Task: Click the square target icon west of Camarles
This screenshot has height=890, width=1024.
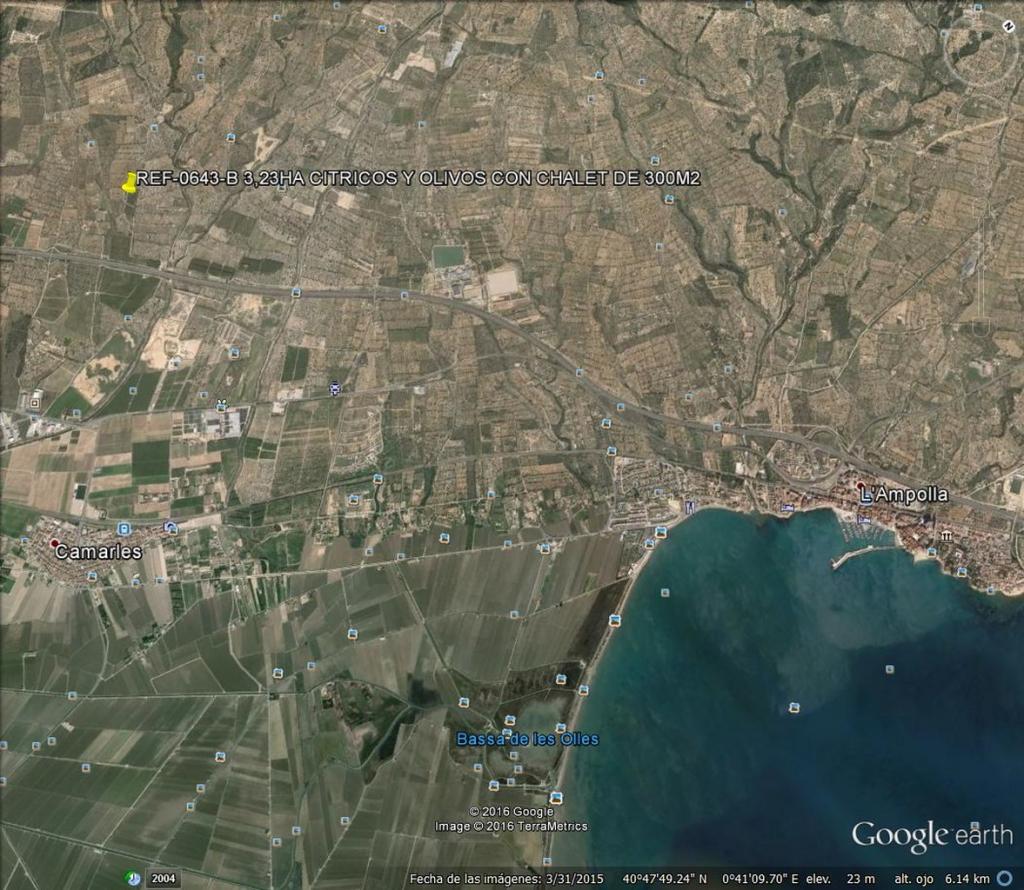Action: click(36, 401)
